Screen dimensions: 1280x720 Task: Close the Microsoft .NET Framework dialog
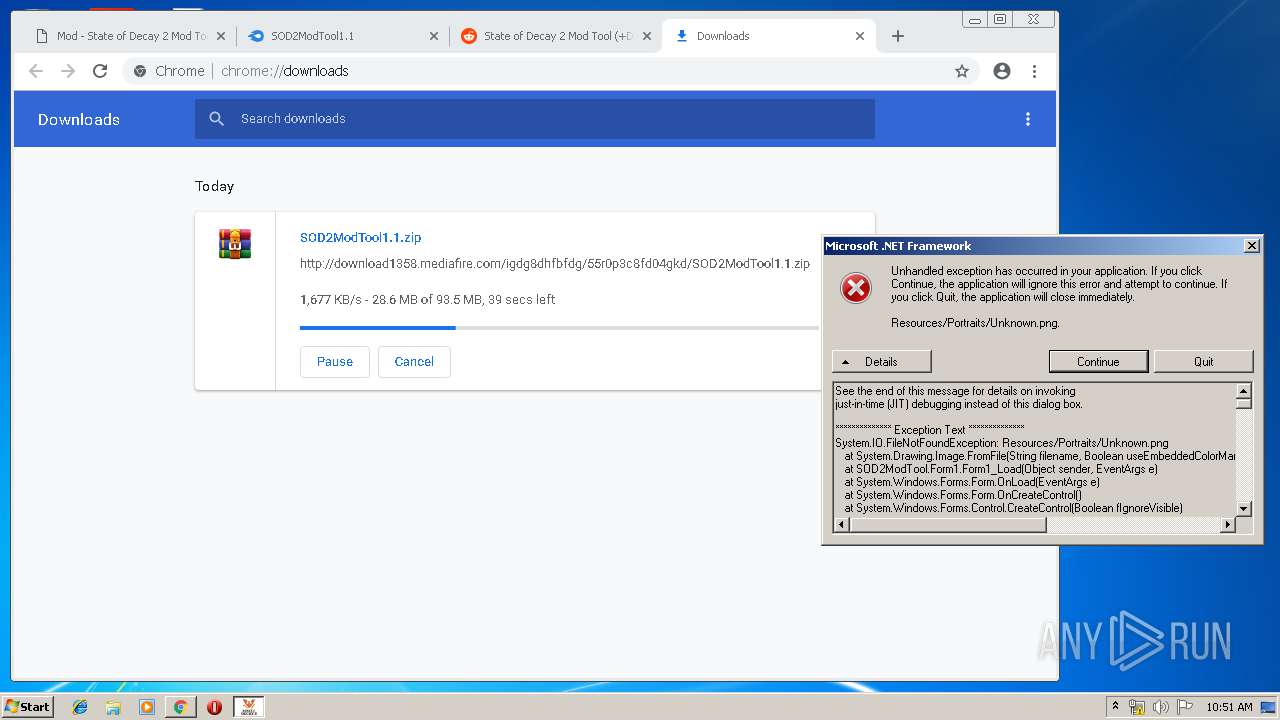coord(1251,246)
